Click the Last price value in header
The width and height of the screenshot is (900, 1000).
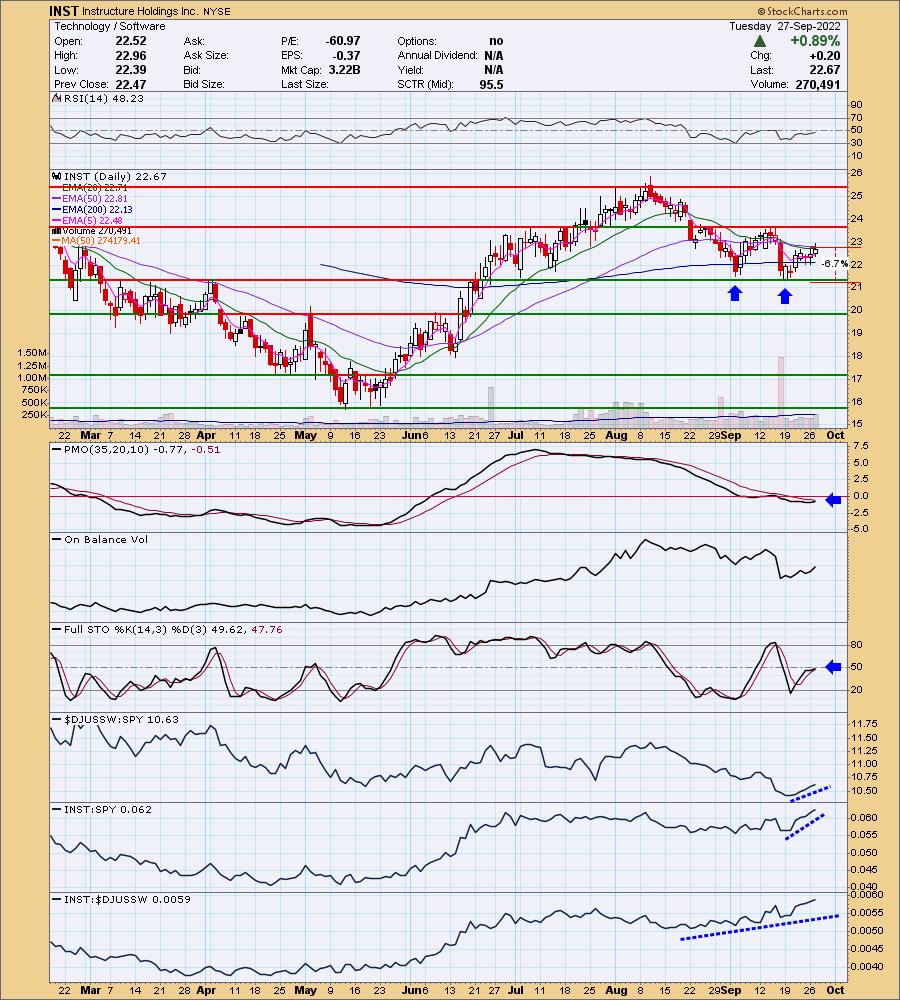(x=825, y=70)
